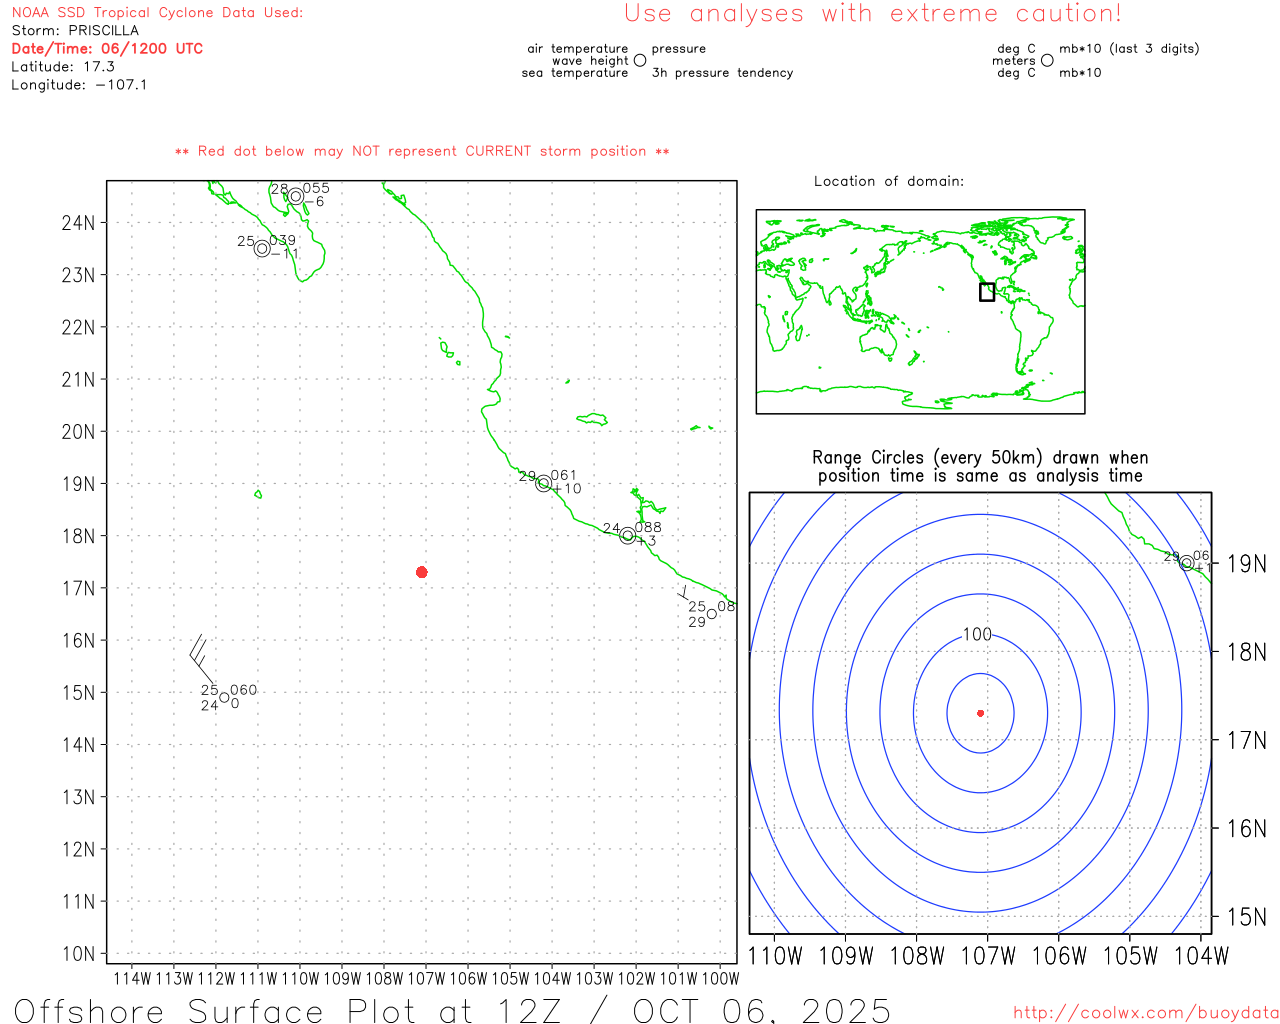Click the "21N" latitude label on the main map
Image resolution: width=1280 pixels, height=1024 pixels.
pyautogui.click(x=78, y=380)
